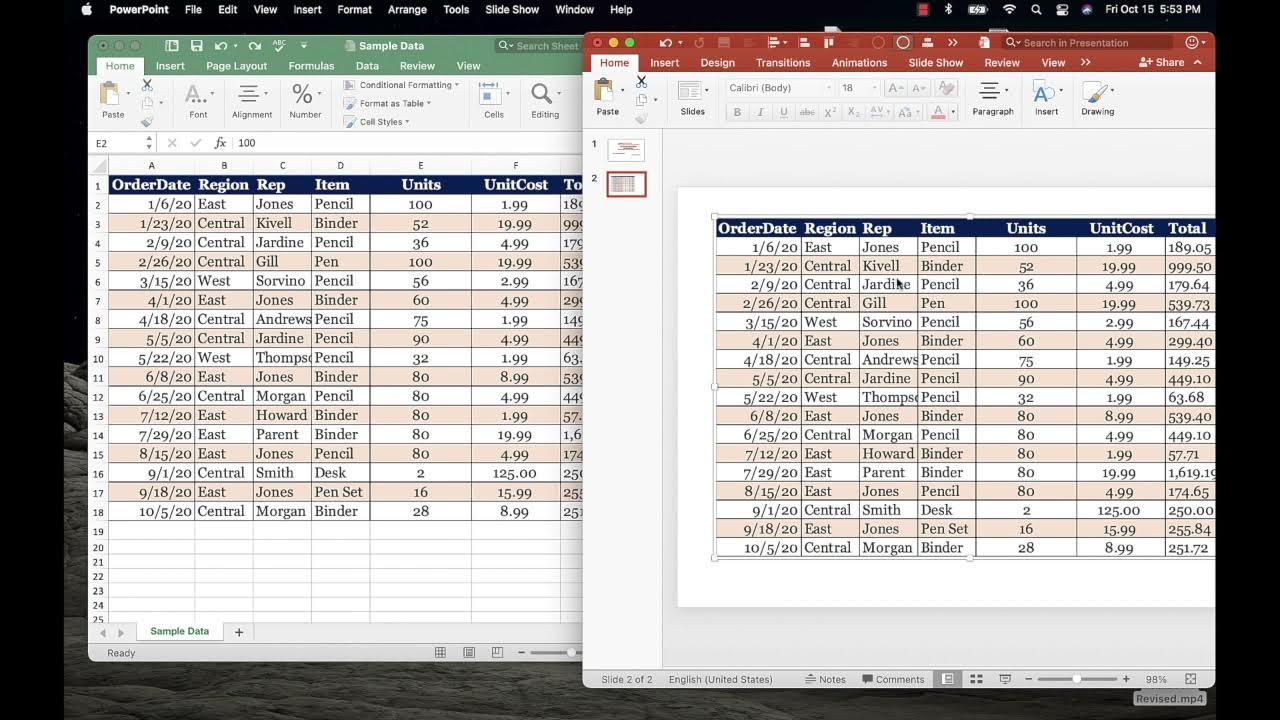The height and width of the screenshot is (720, 1280).
Task: Open the Calibri (Body) font name dropdown
Action: 779,88
